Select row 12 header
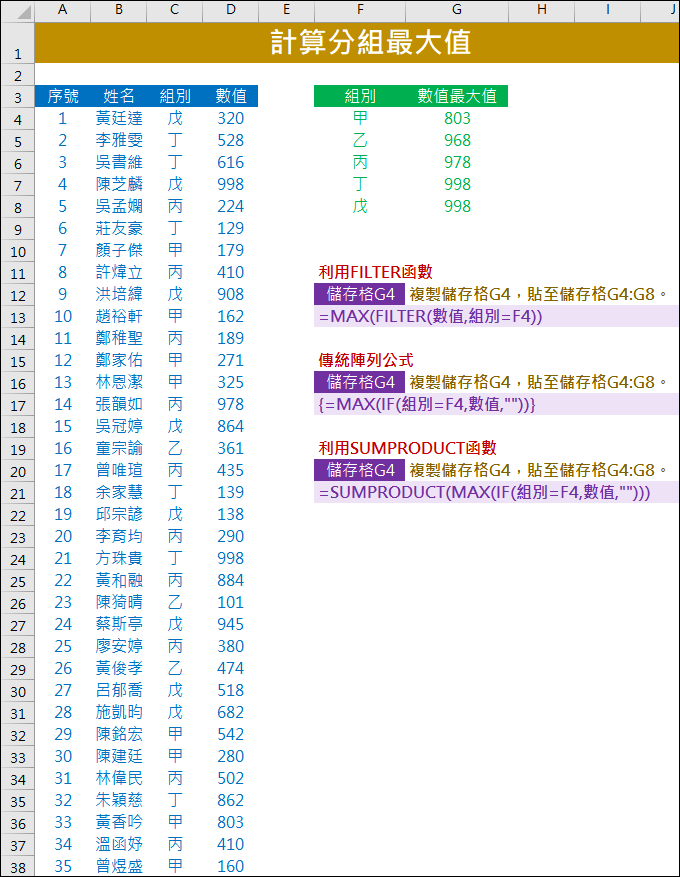680x877 pixels. [x=18, y=295]
